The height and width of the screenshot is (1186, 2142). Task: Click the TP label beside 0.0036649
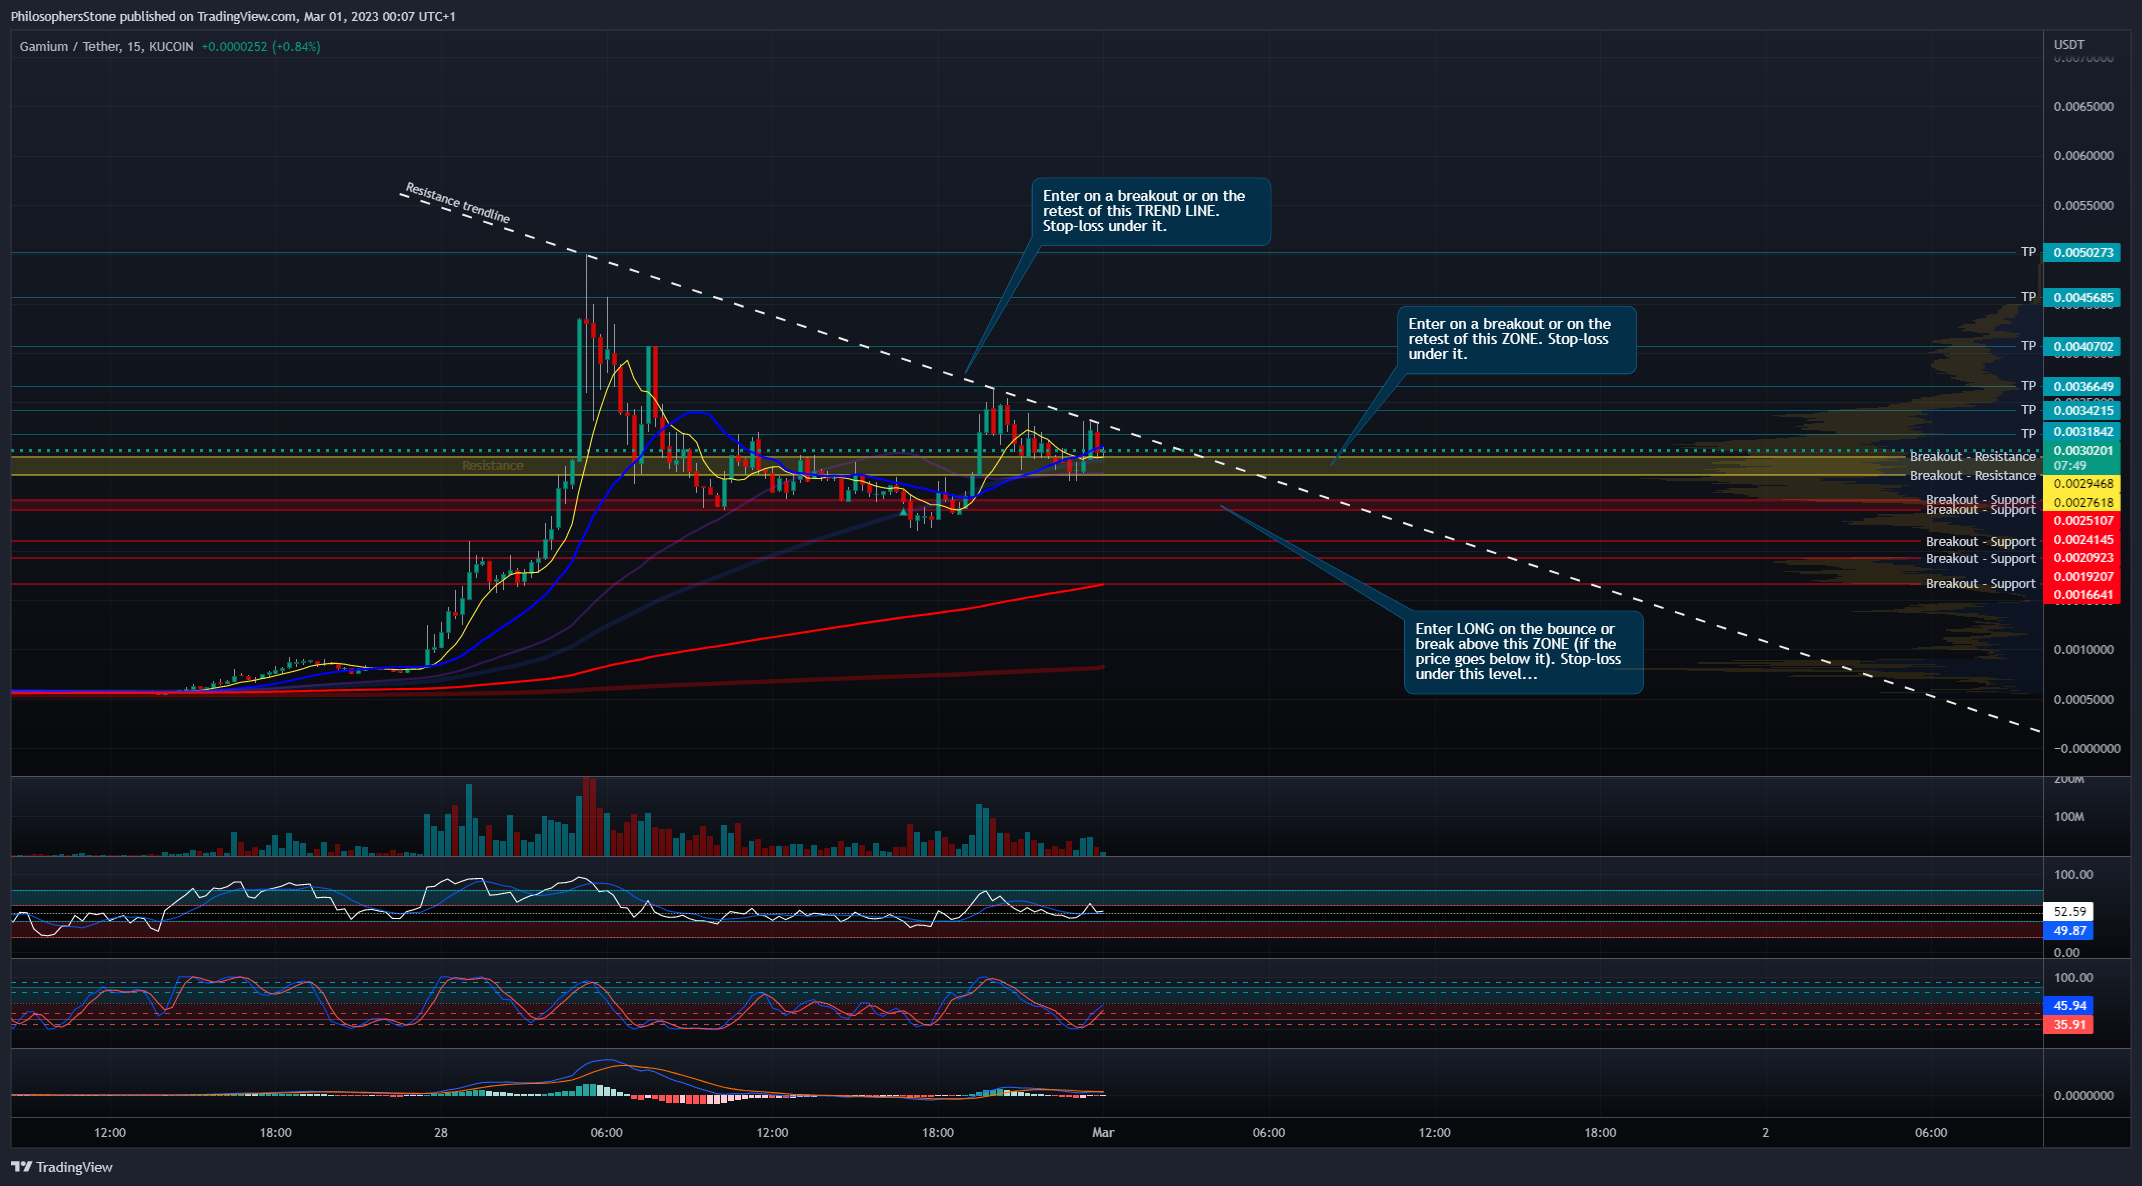point(2028,386)
